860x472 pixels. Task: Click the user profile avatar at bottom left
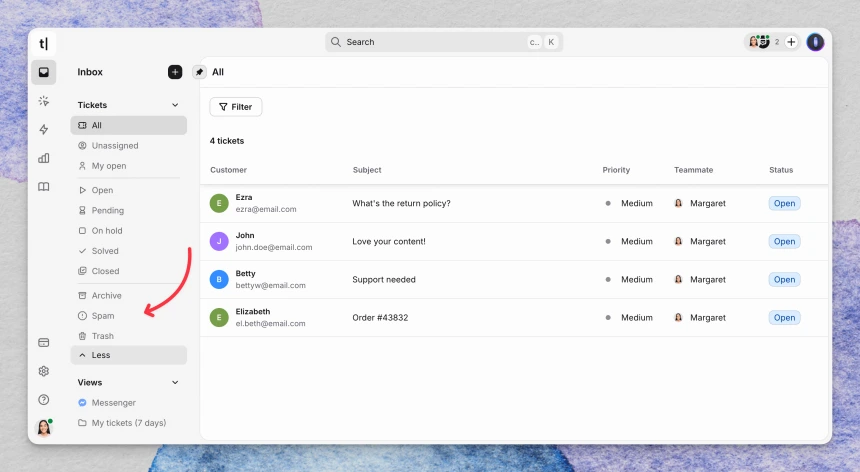(x=44, y=427)
